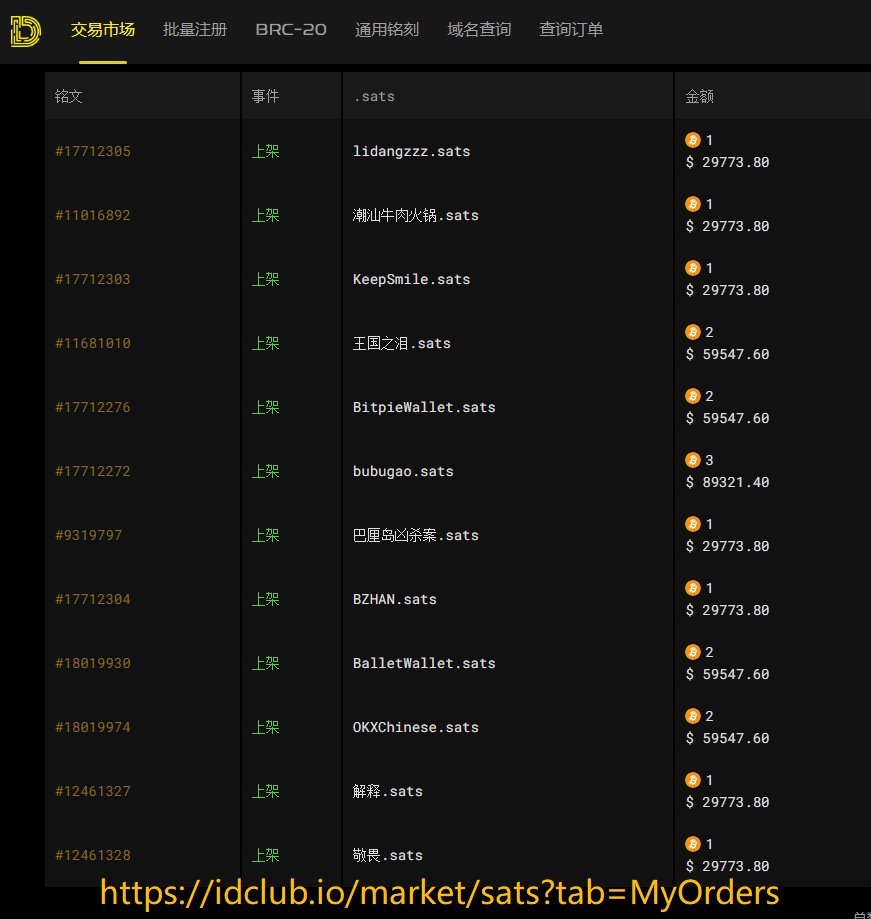Click $ 89321.40 price in bubugao.sats row
871x919 pixels.
tap(727, 482)
